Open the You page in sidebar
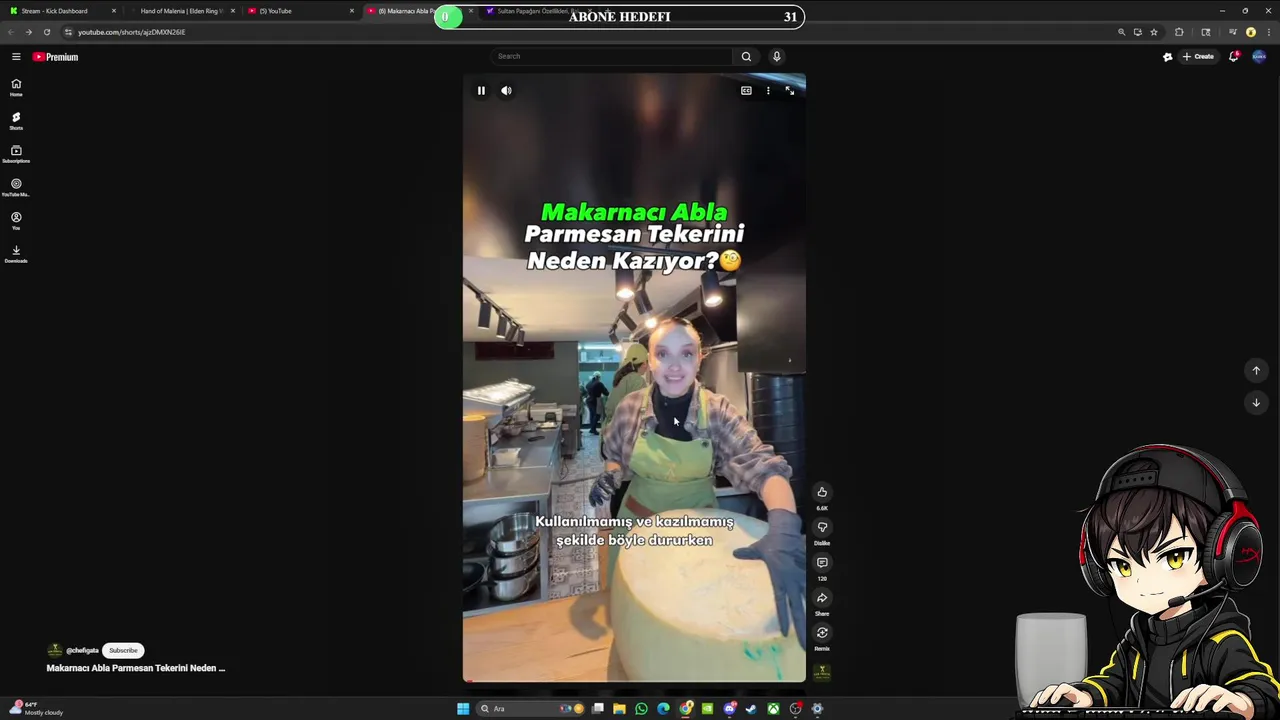1280x720 pixels. coord(16,221)
